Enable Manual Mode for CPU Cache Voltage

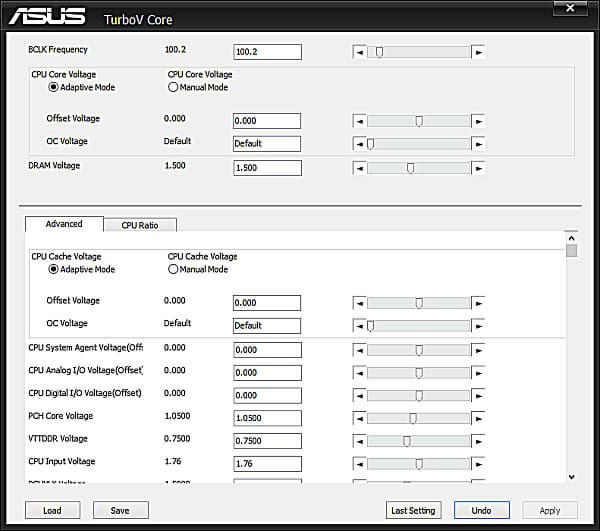[x=173, y=269]
